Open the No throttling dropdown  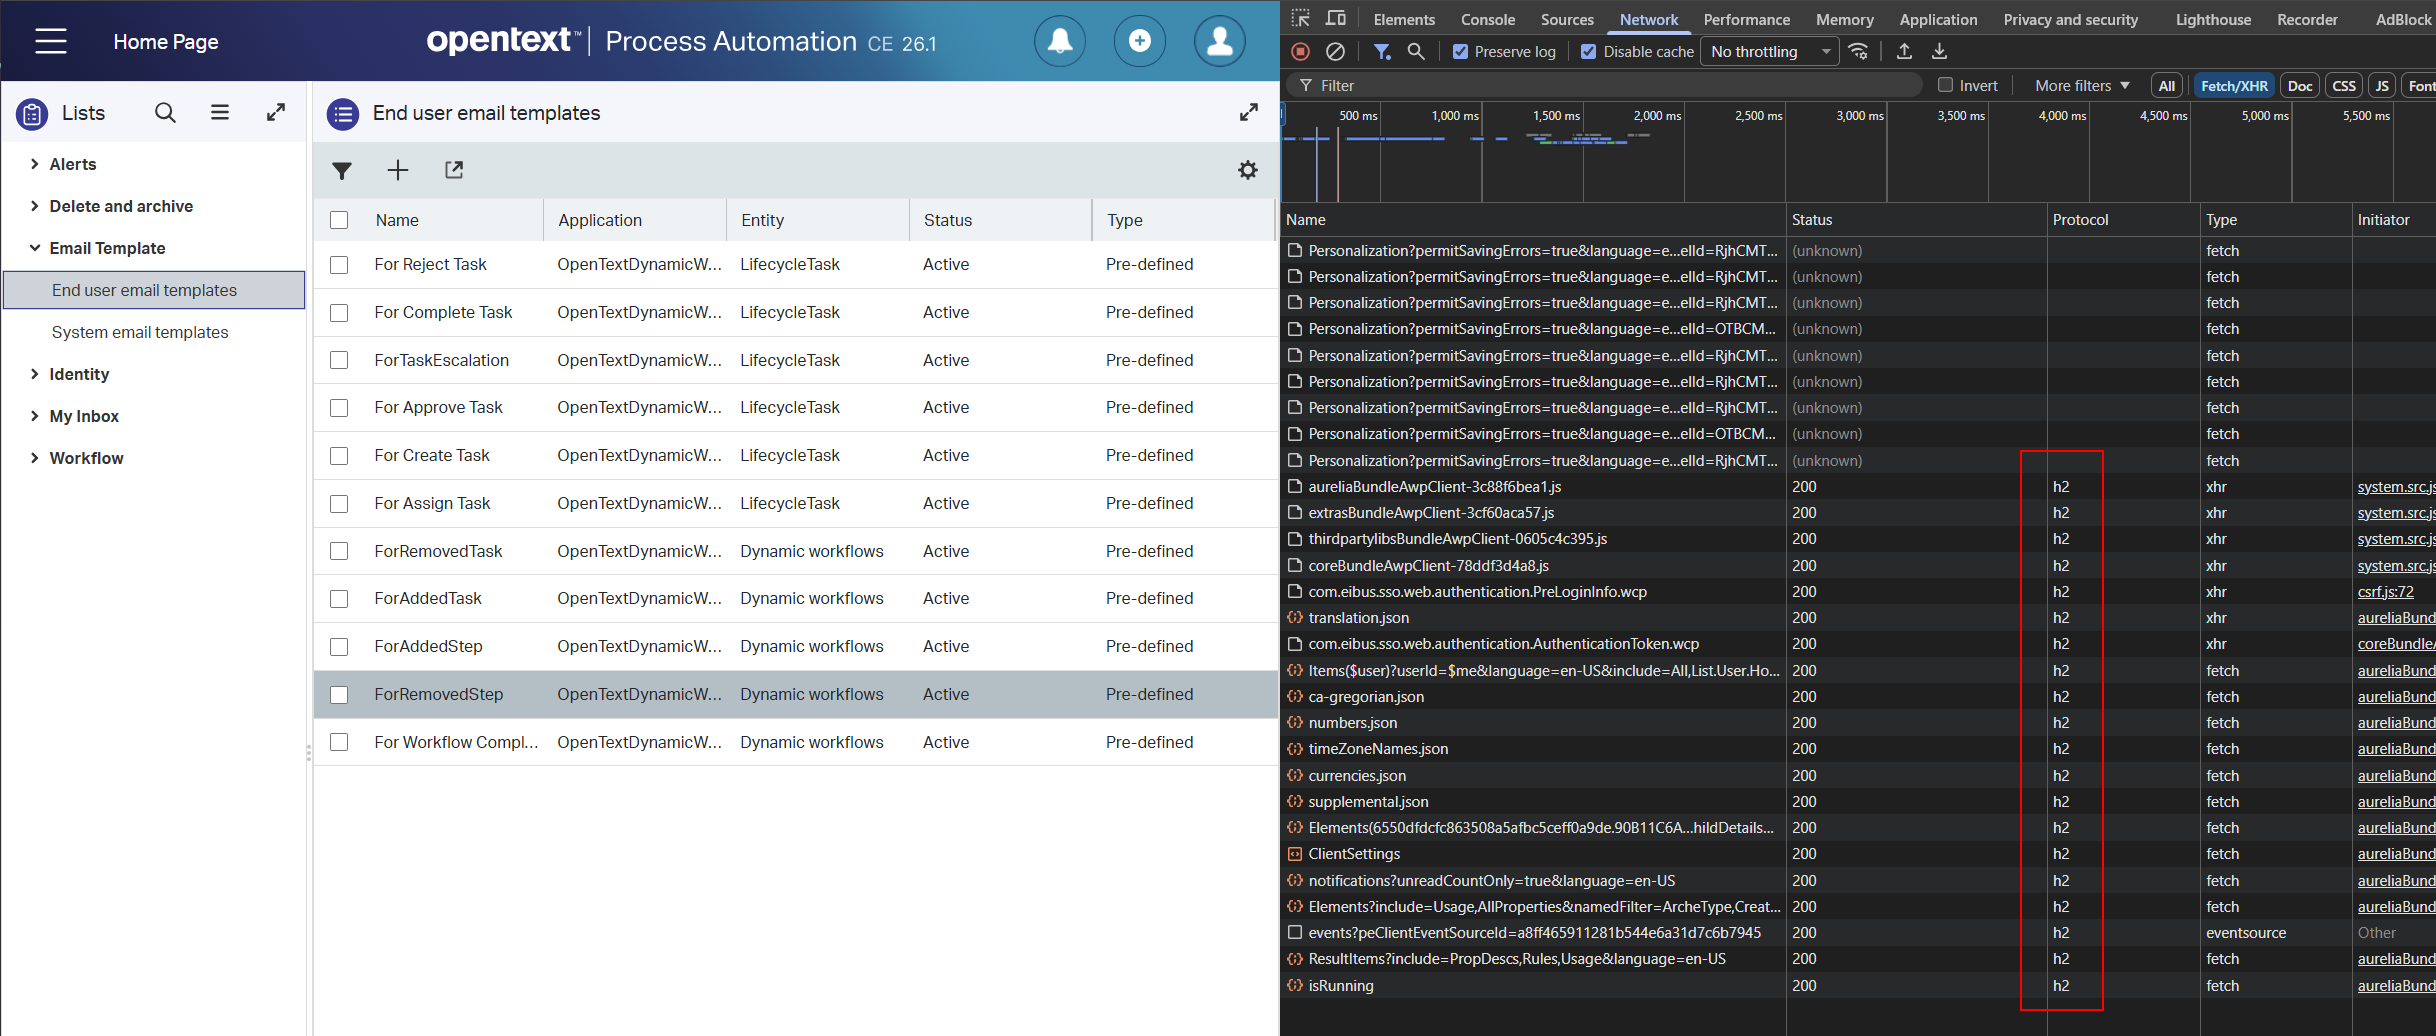pyautogui.click(x=1769, y=52)
